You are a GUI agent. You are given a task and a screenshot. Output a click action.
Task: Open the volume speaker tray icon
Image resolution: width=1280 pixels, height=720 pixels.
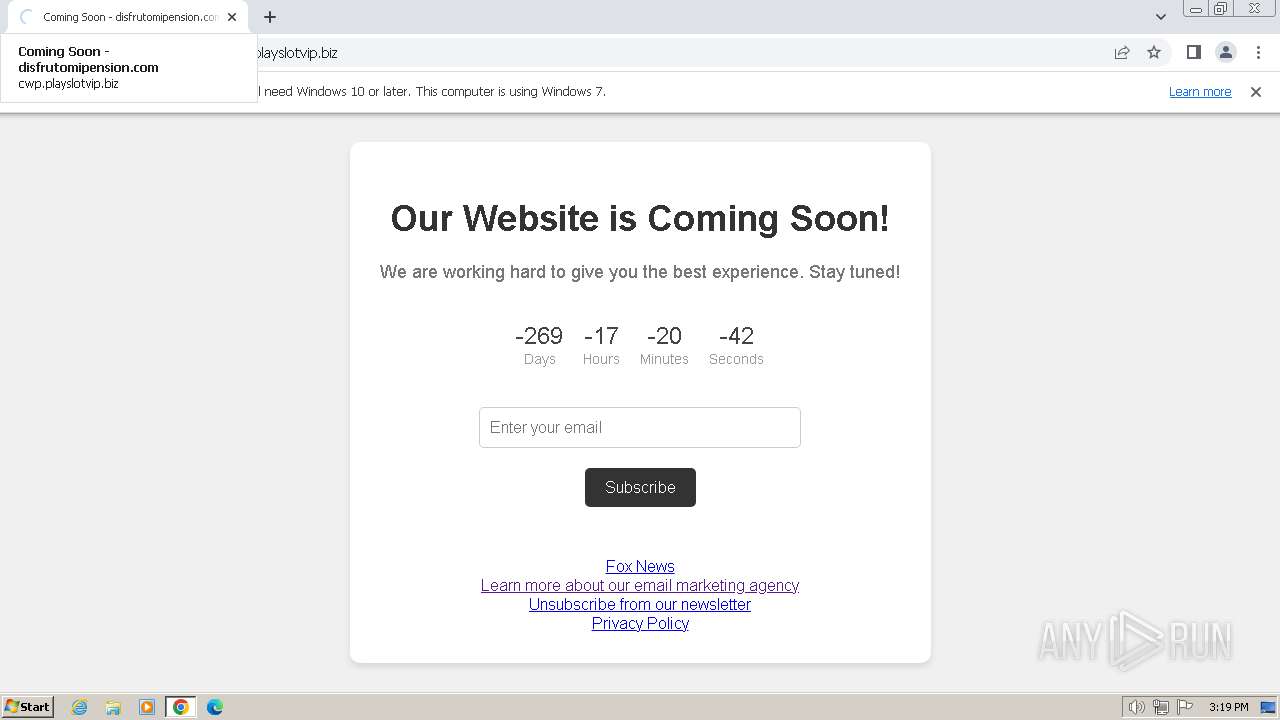1136,707
